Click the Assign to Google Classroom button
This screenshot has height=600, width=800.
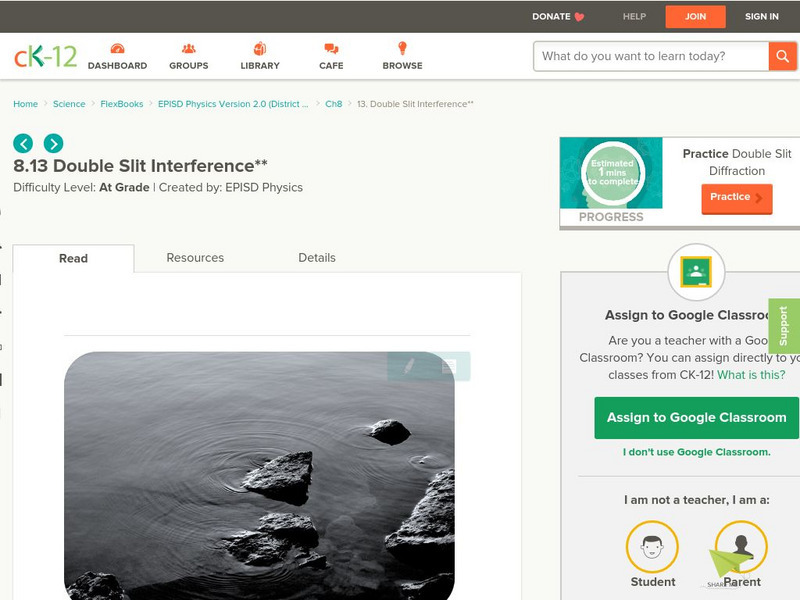point(696,418)
